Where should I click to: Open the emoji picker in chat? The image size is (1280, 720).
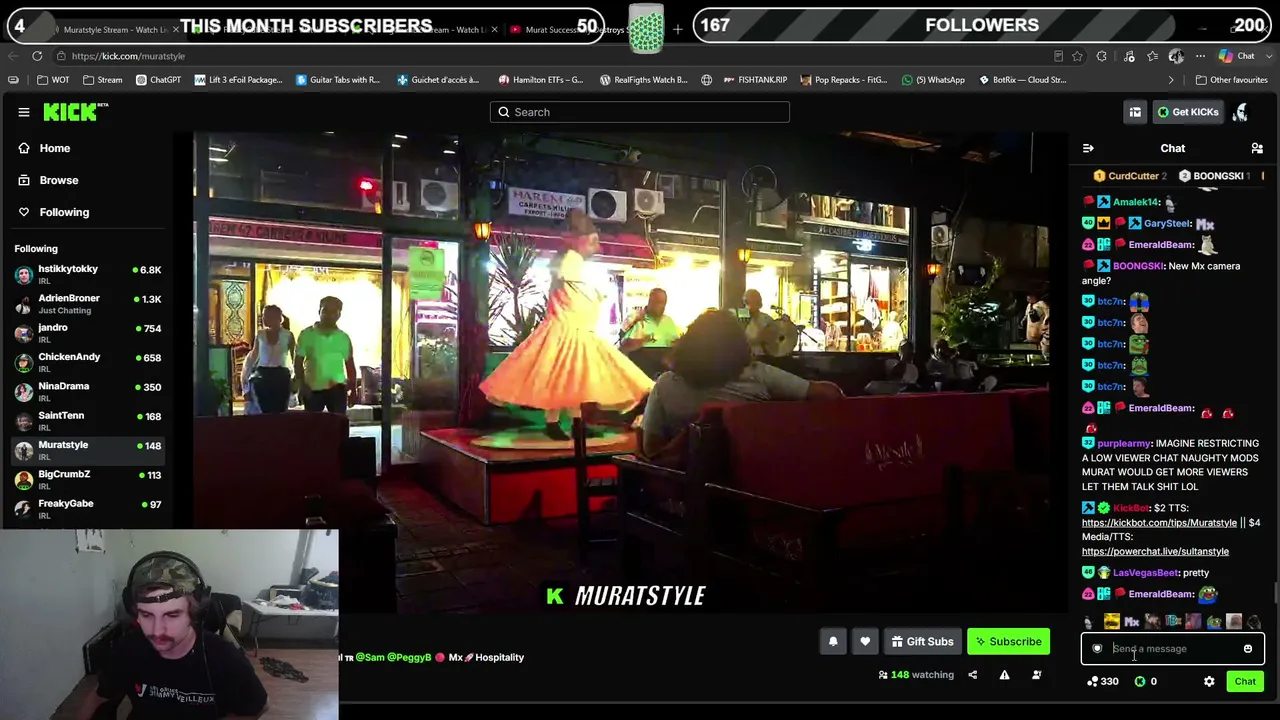[1248, 649]
